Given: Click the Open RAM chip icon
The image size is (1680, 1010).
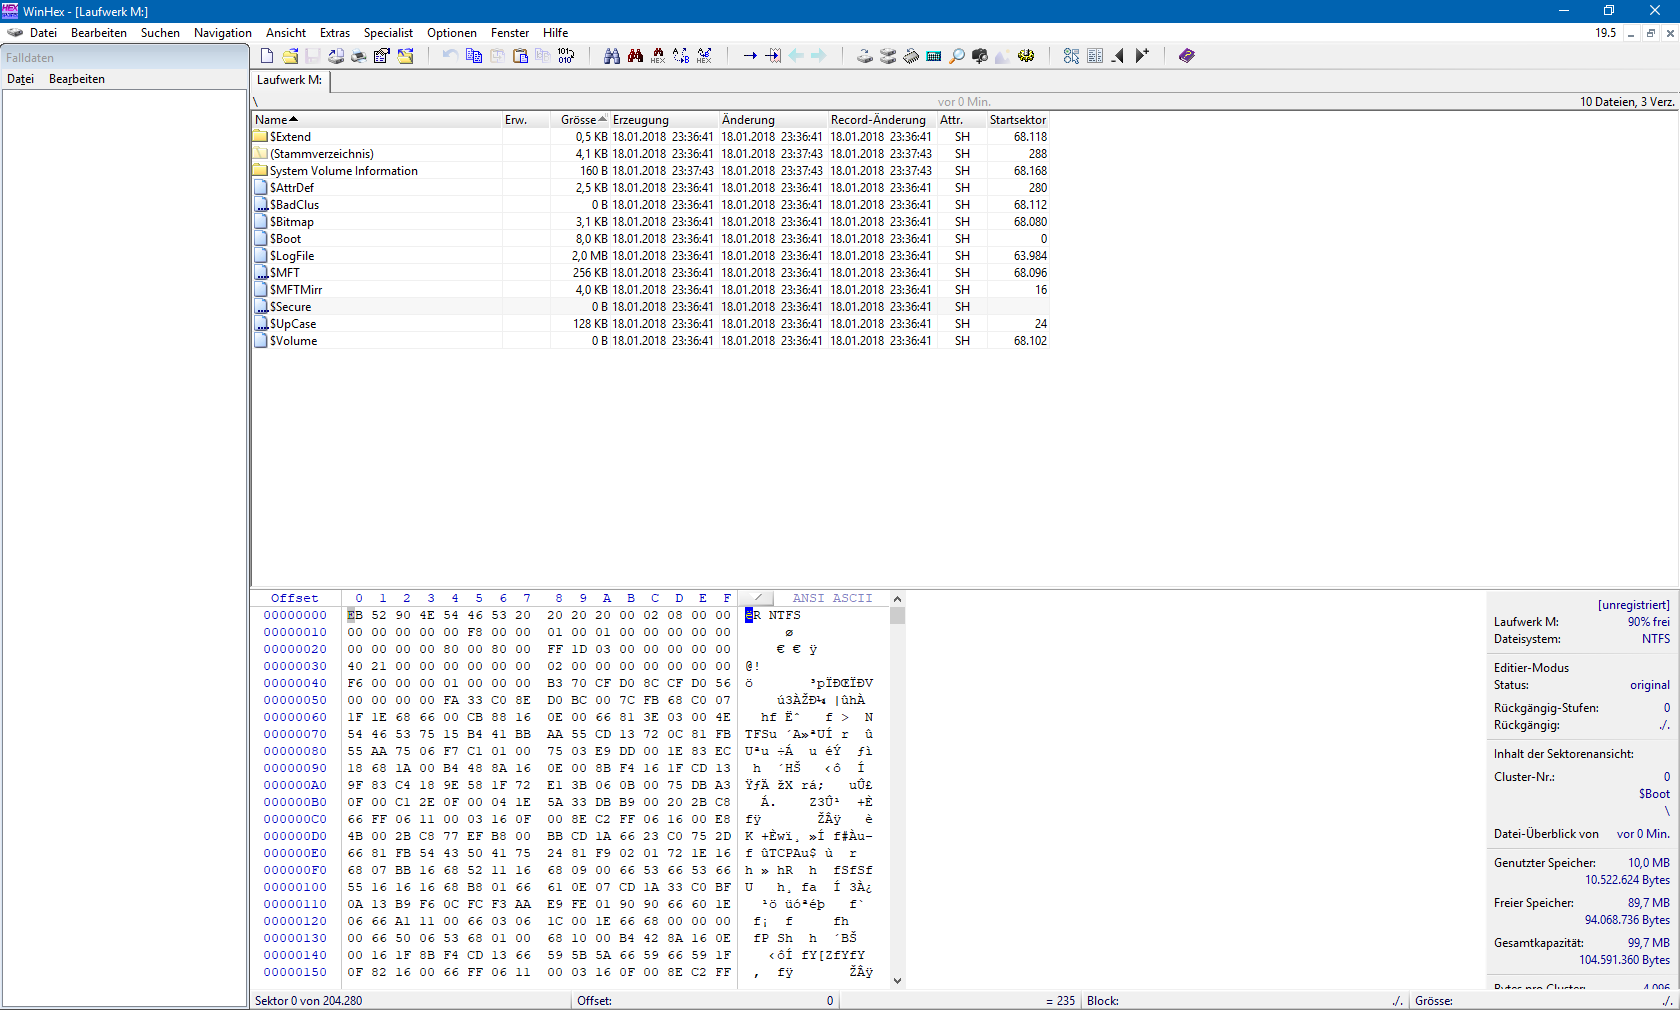Looking at the screenshot, I should [x=911, y=56].
